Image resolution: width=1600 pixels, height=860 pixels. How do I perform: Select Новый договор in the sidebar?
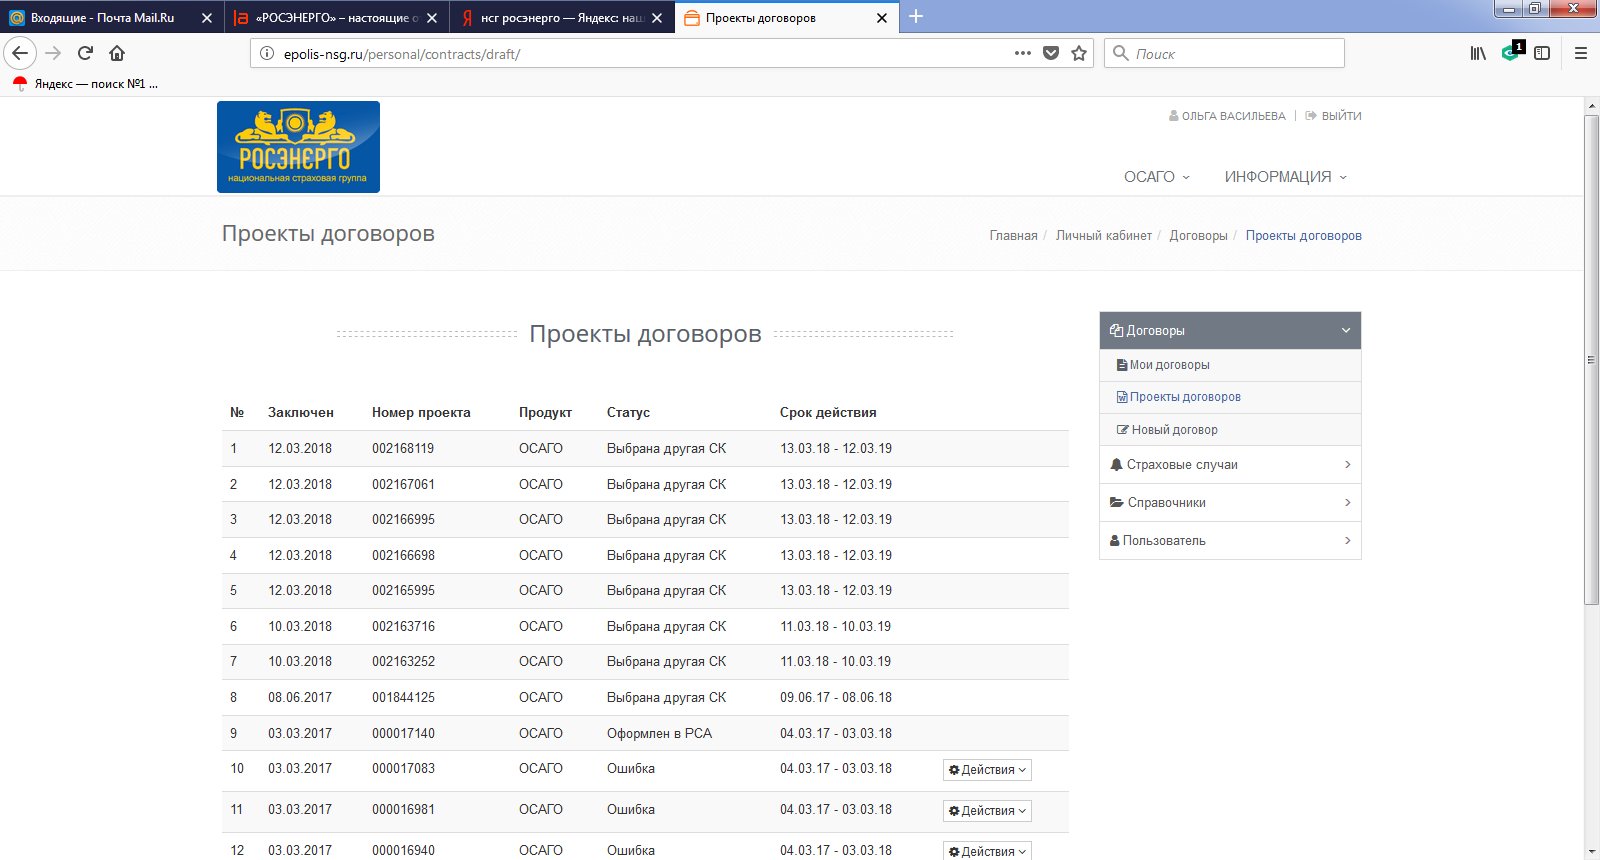(x=1174, y=430)
